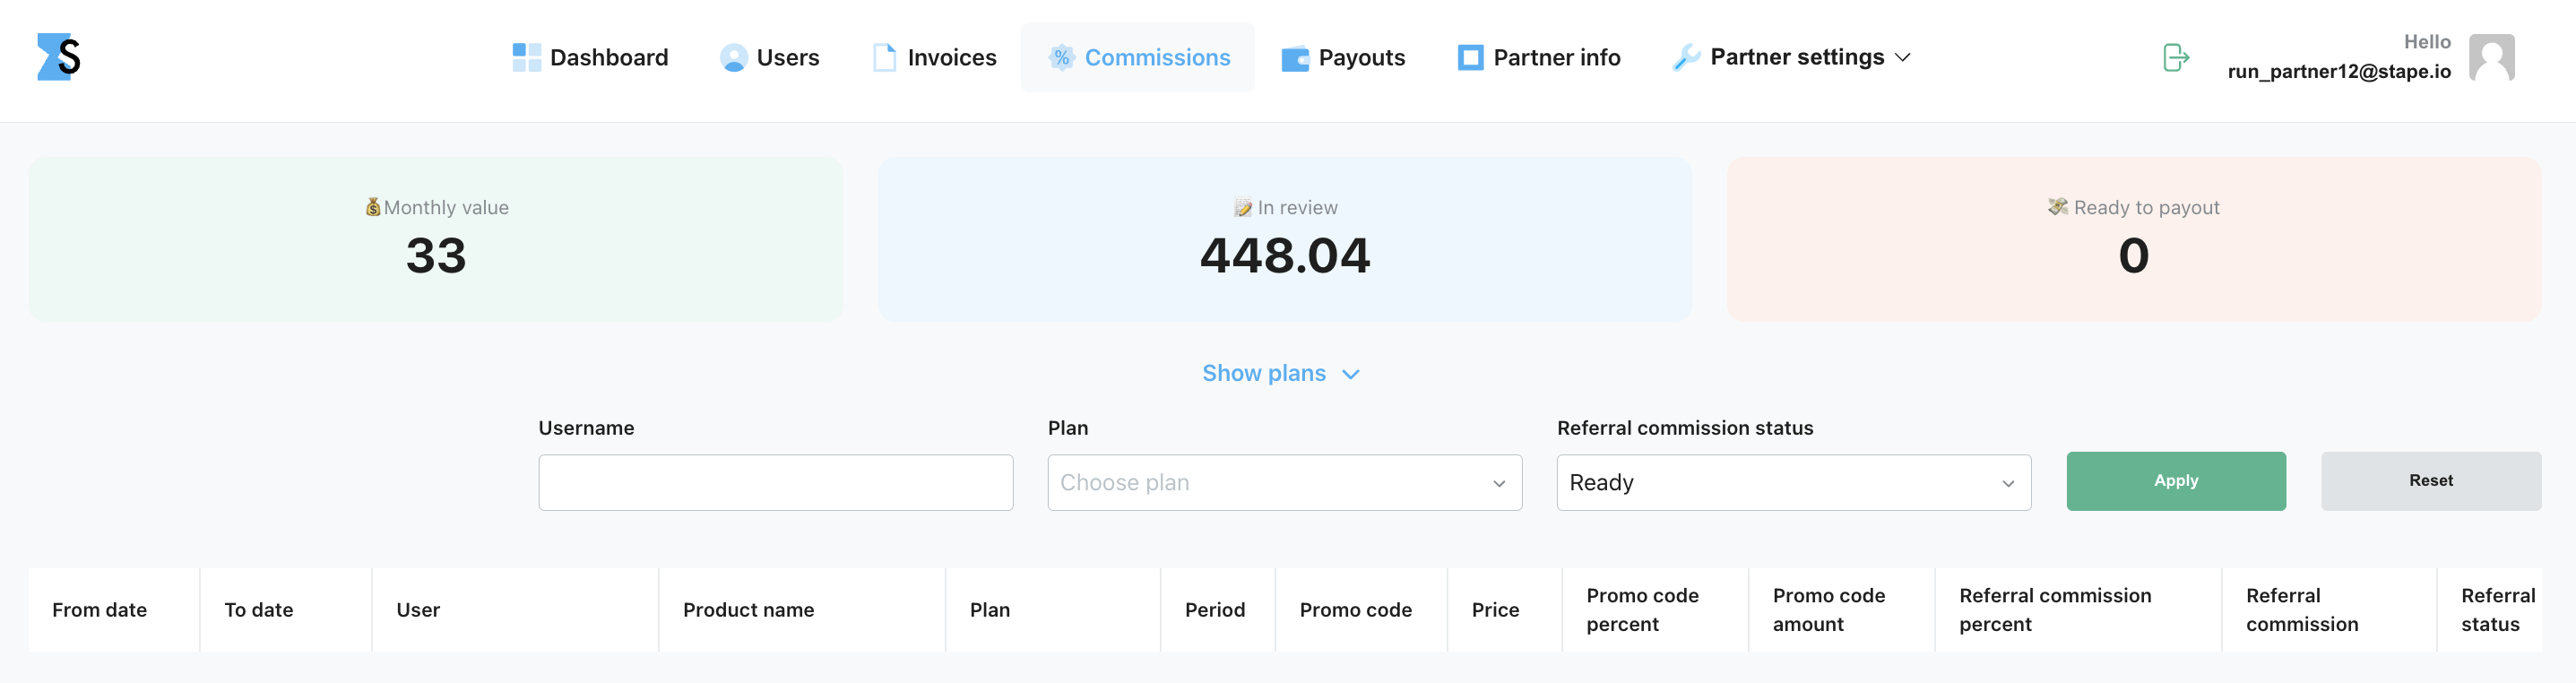Click the In review notepad icon
This screenshot has height=683, width=2576.
click(1243, 208)
